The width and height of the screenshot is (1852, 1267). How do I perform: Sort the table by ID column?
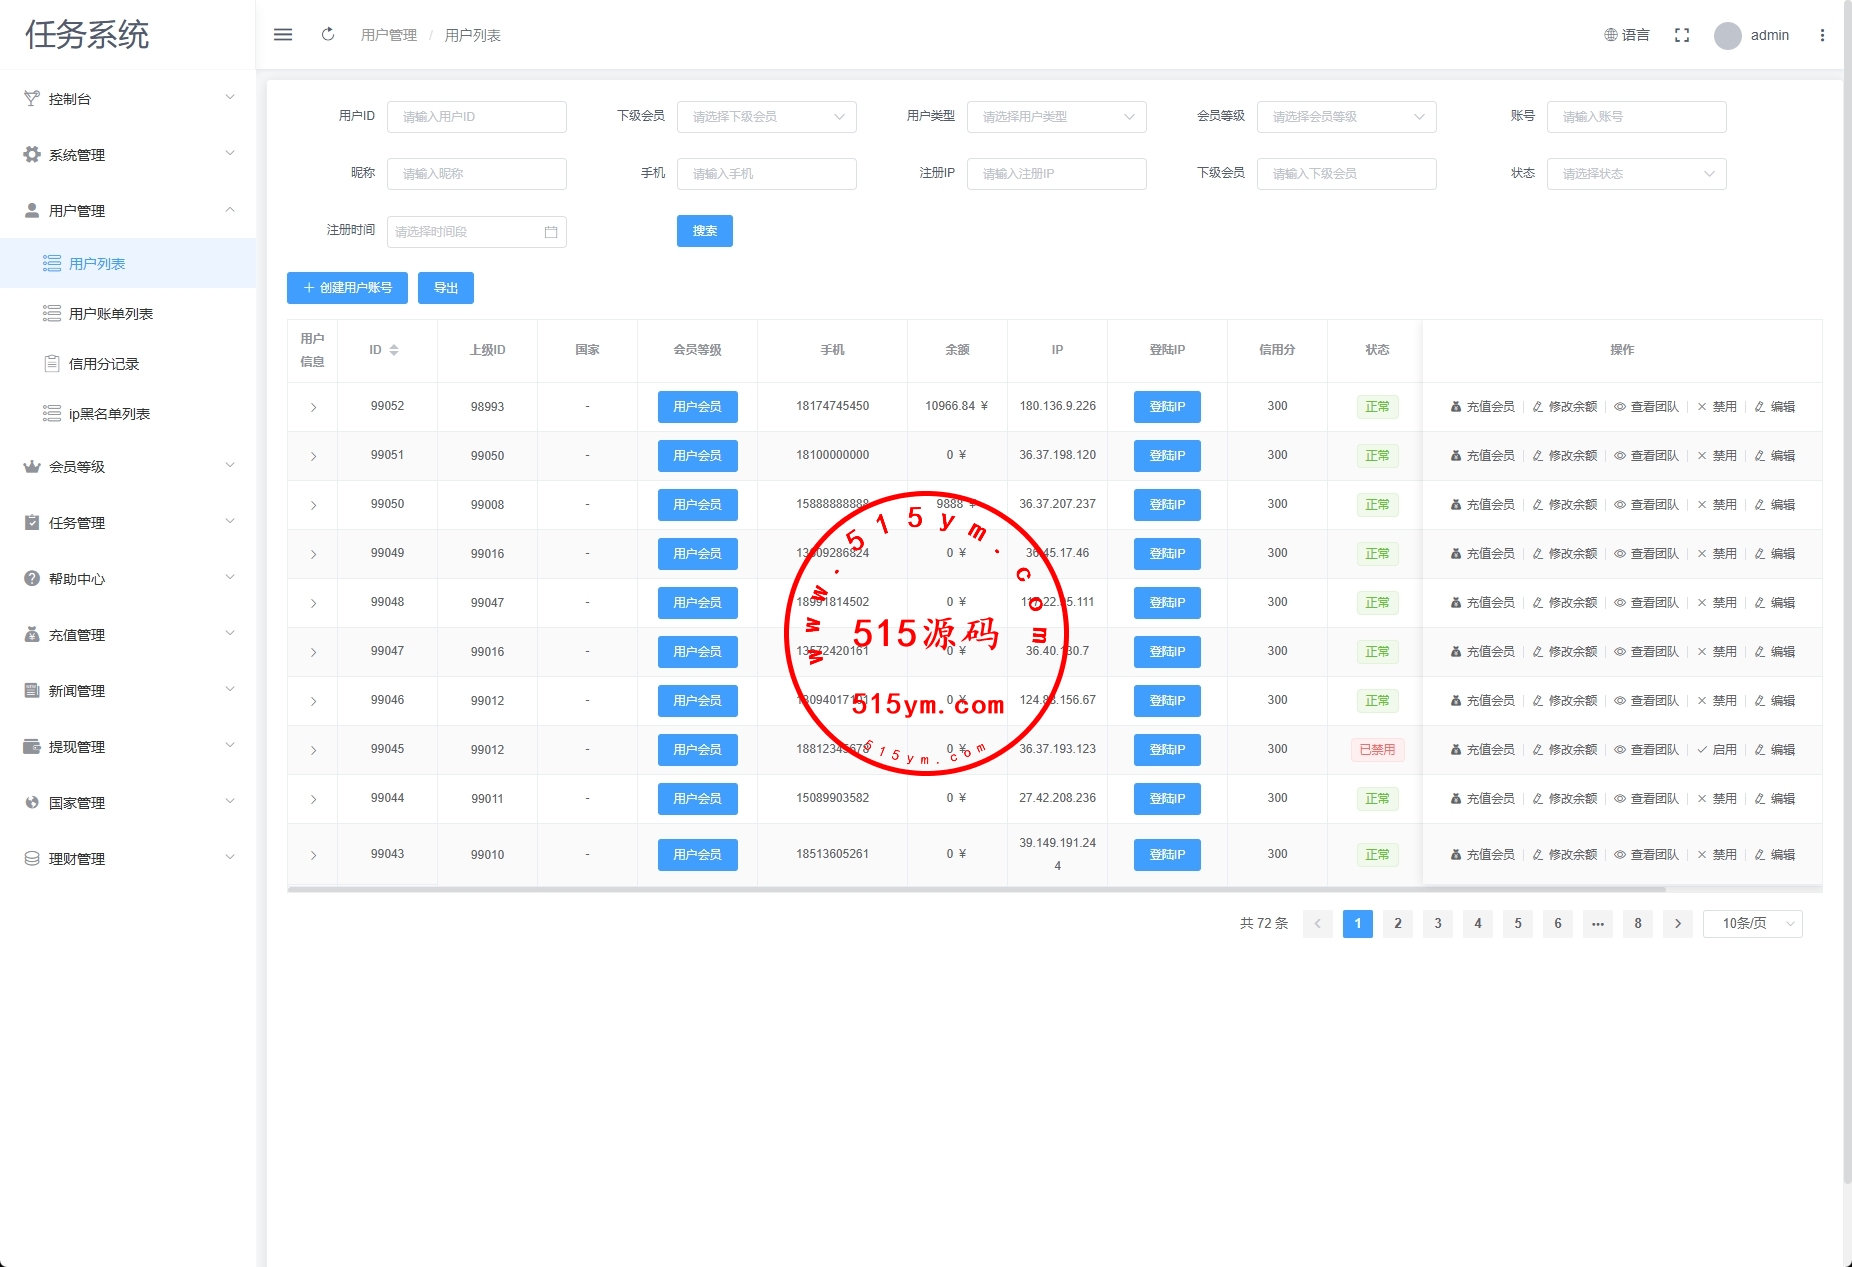coord(394,350)
